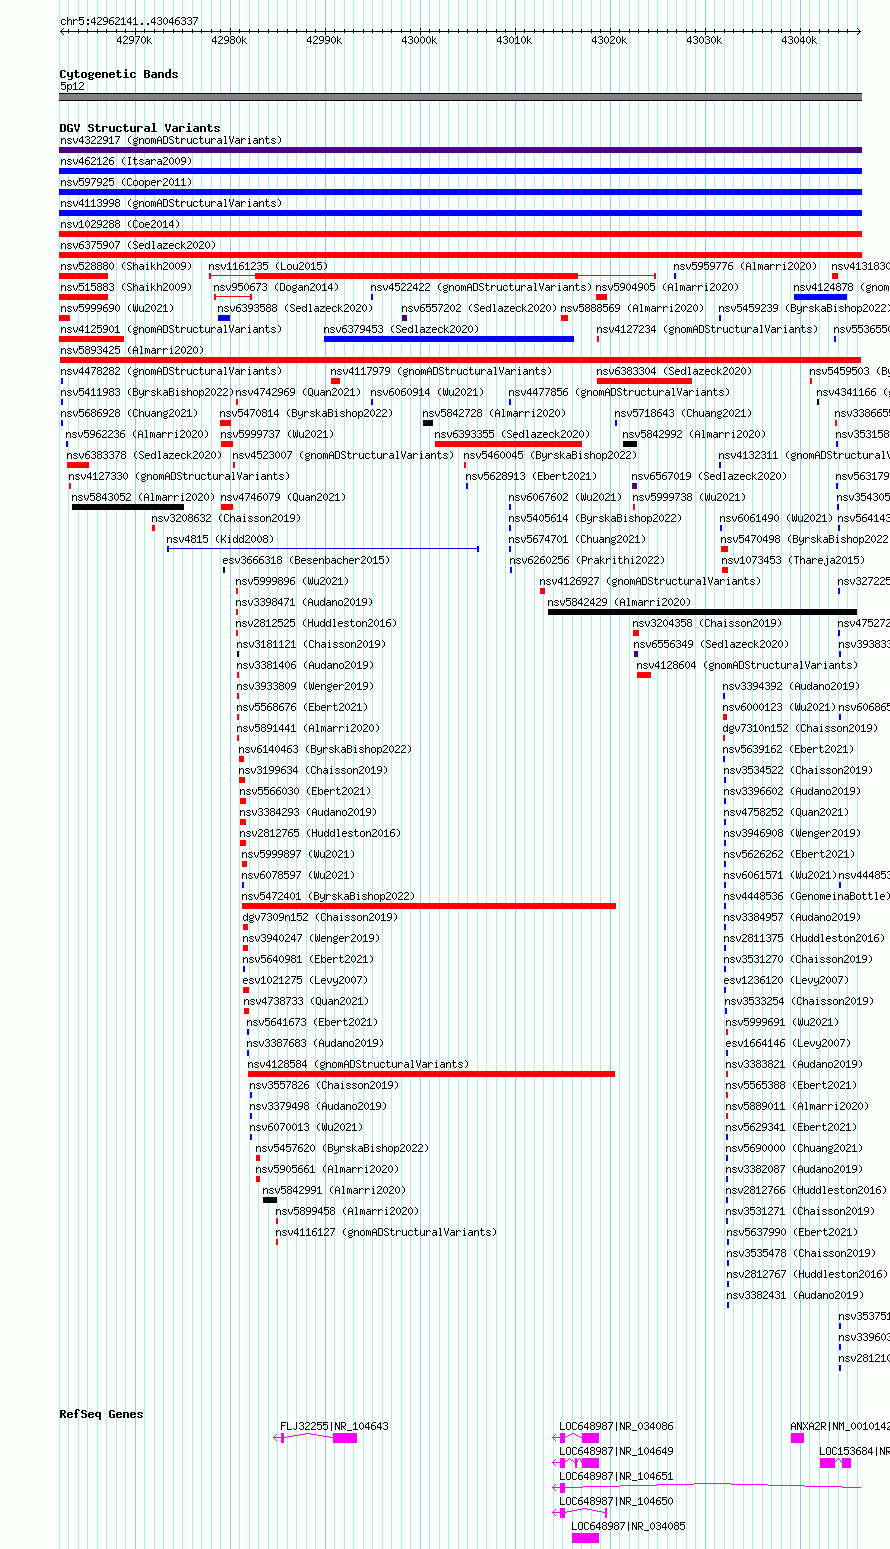890x1549 pixels.
Task: Select variant nsv4322917 label
Action: (x=171, y=140)
